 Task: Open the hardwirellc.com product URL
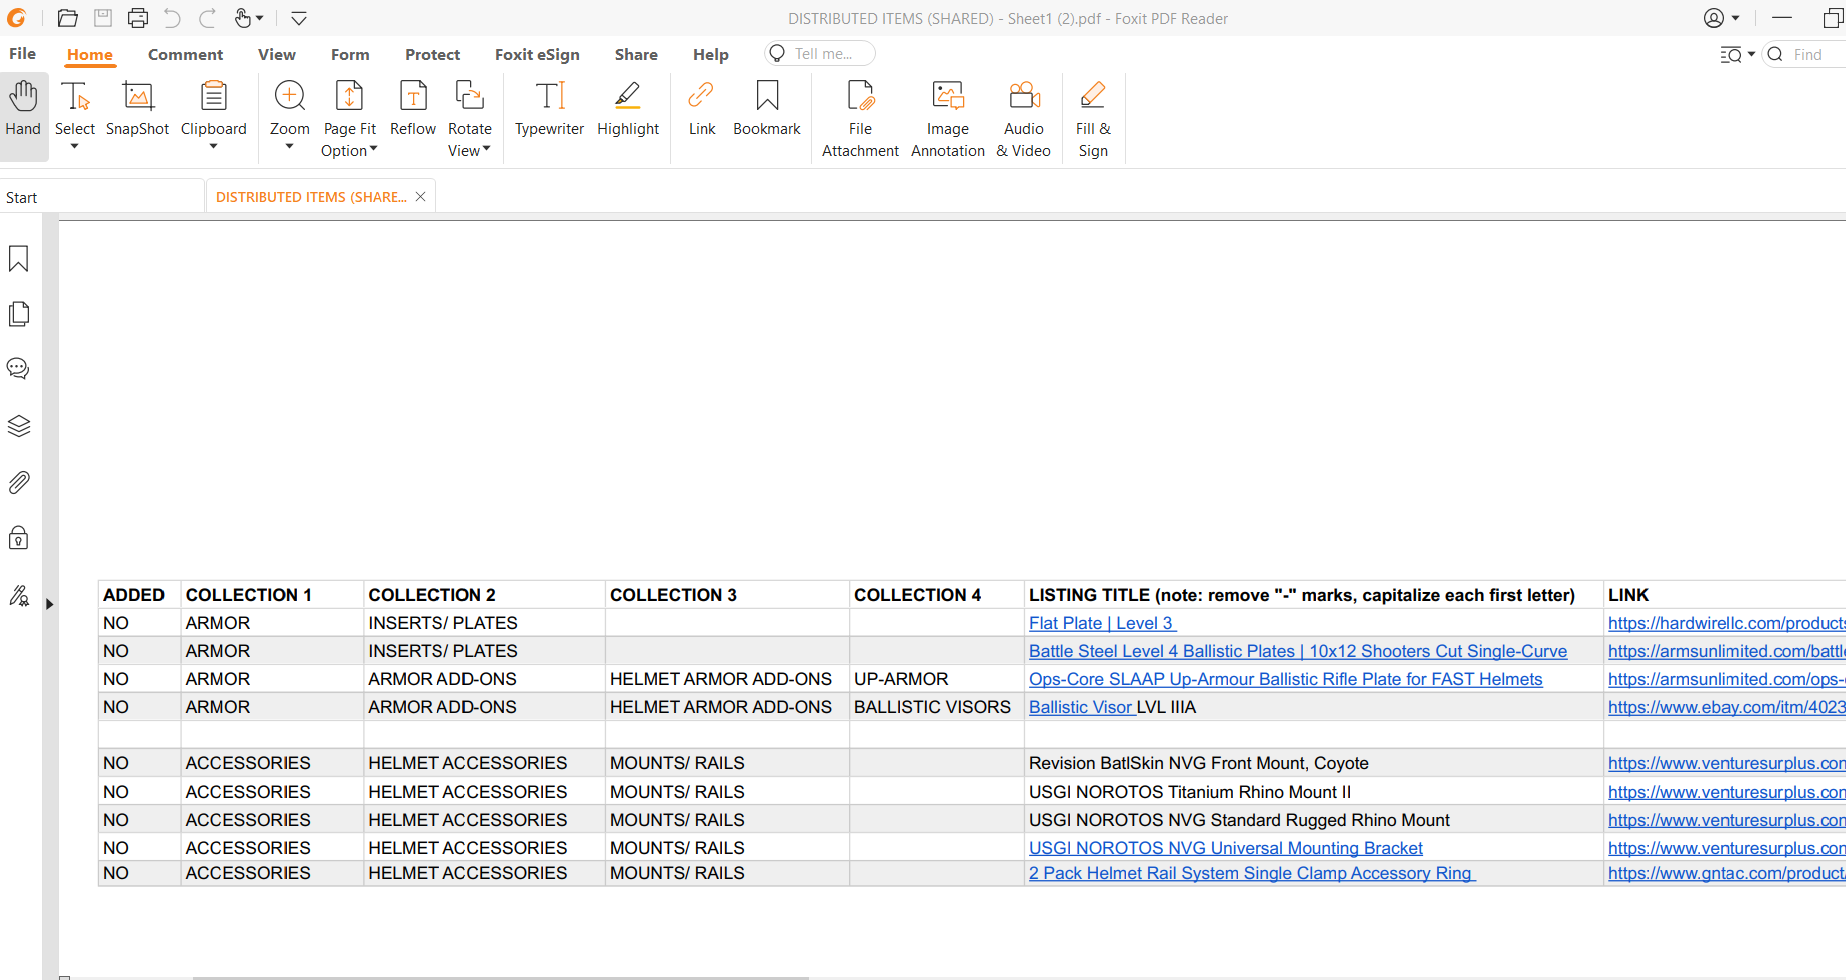pyautogui.click(x=1726, y=623)
